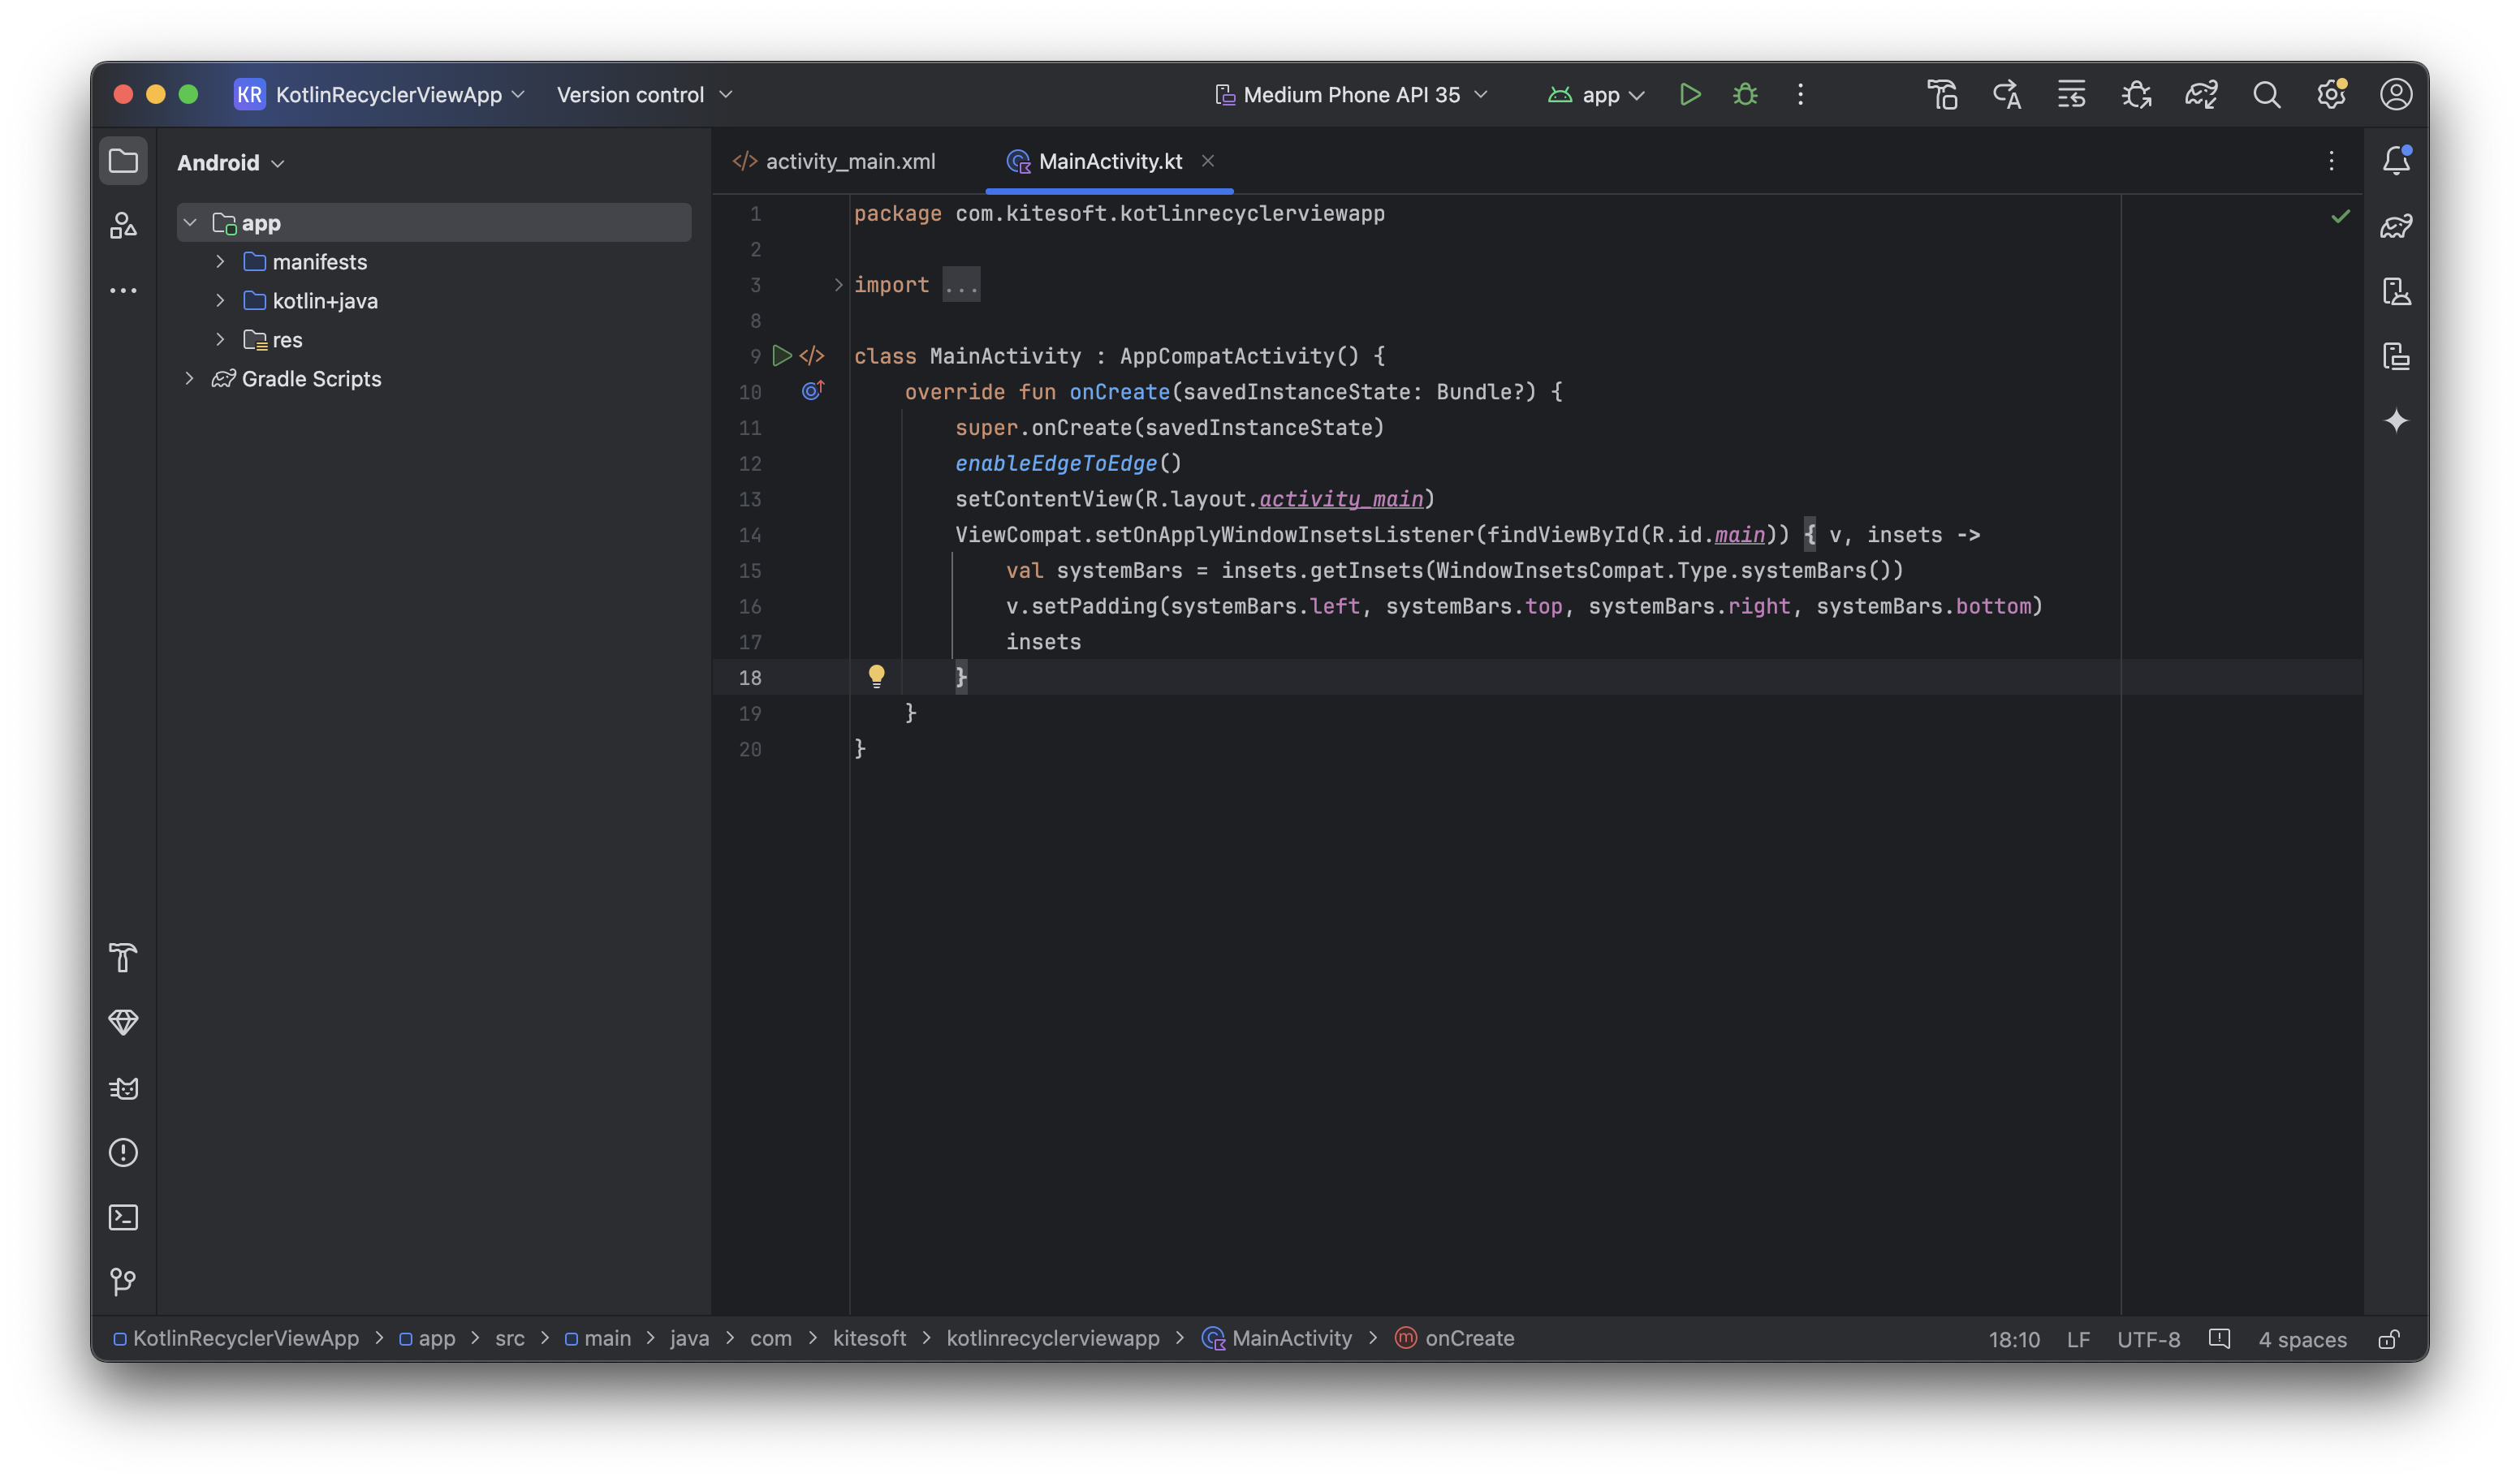
Task: Click the lightbulb intention icon on line 18
Action: [x=876, y=677]
